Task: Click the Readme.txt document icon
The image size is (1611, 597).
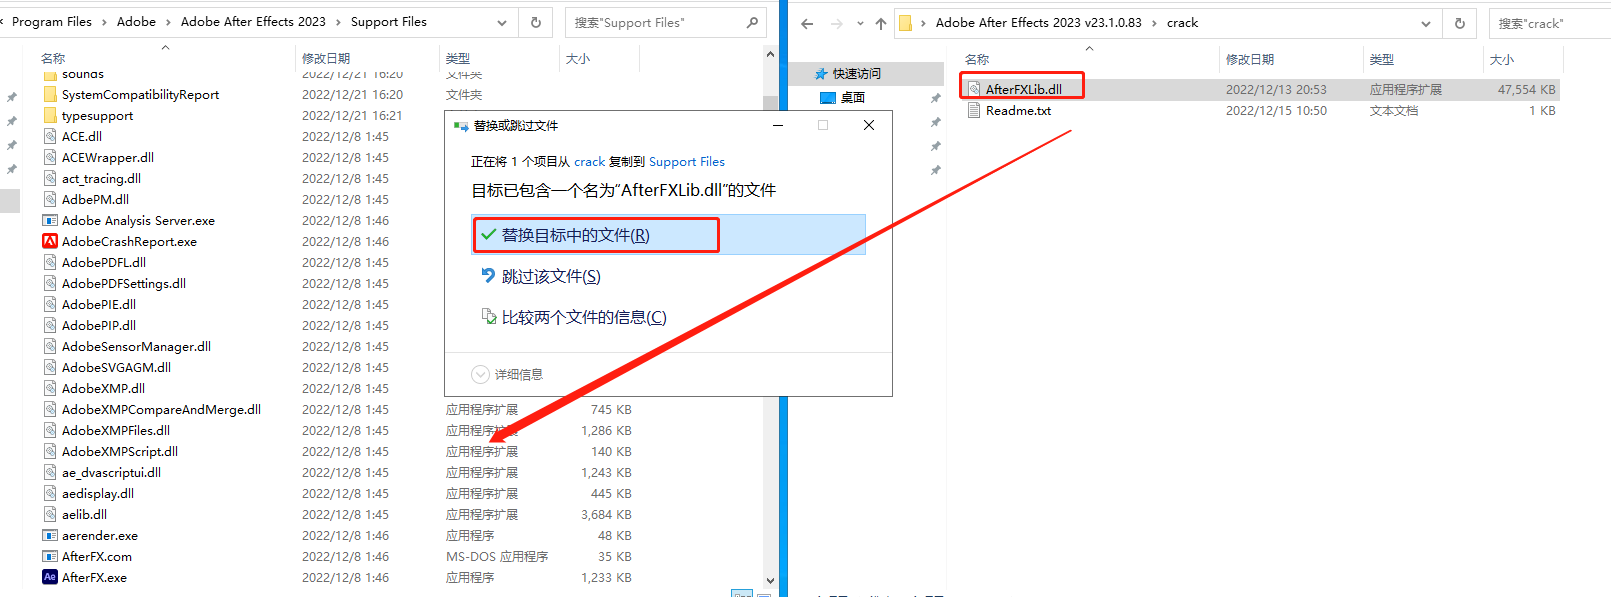Action: click(x=974, y=110)
